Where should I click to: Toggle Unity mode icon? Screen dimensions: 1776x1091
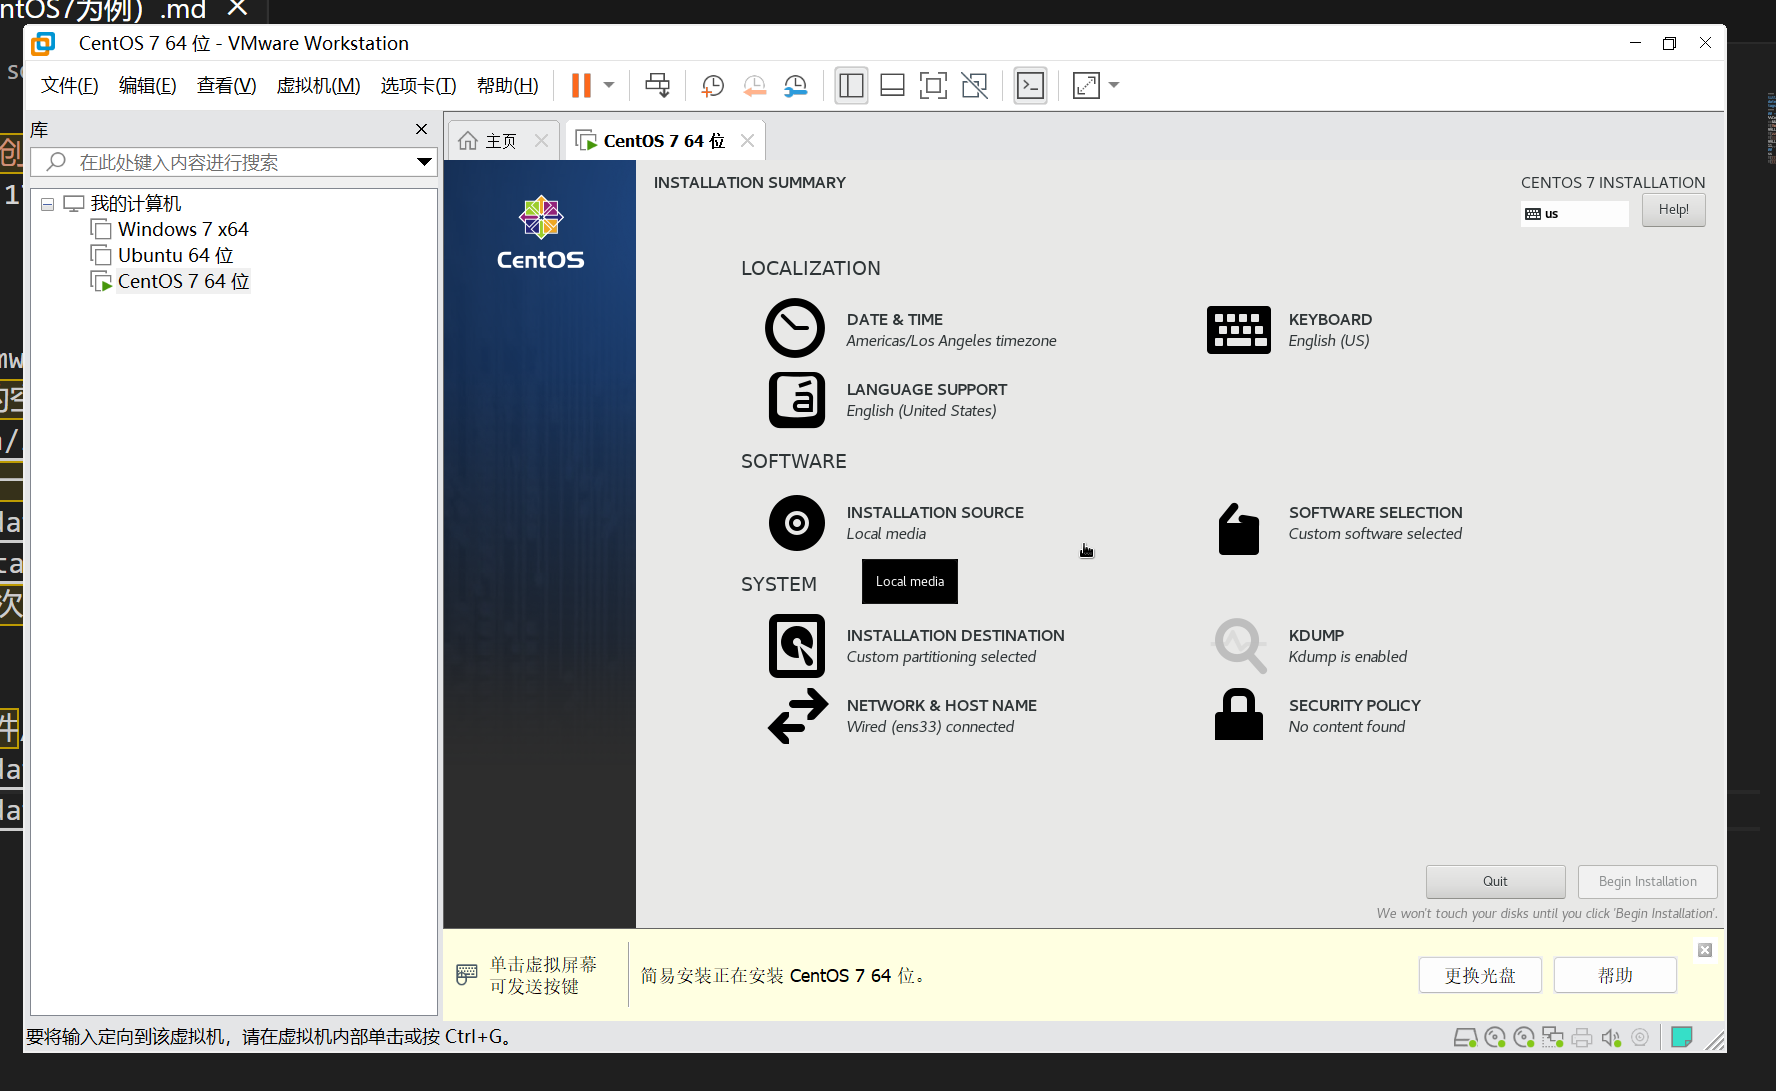[974, 86]
